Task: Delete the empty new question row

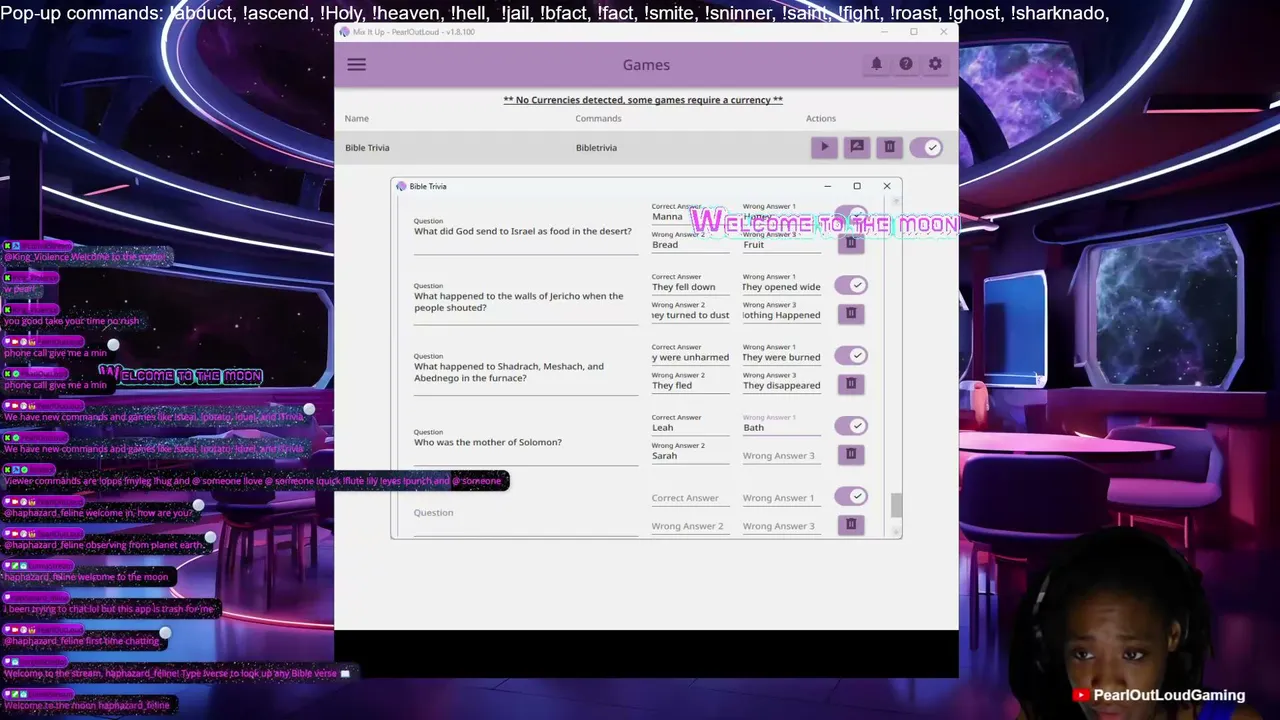Action: 851,524
